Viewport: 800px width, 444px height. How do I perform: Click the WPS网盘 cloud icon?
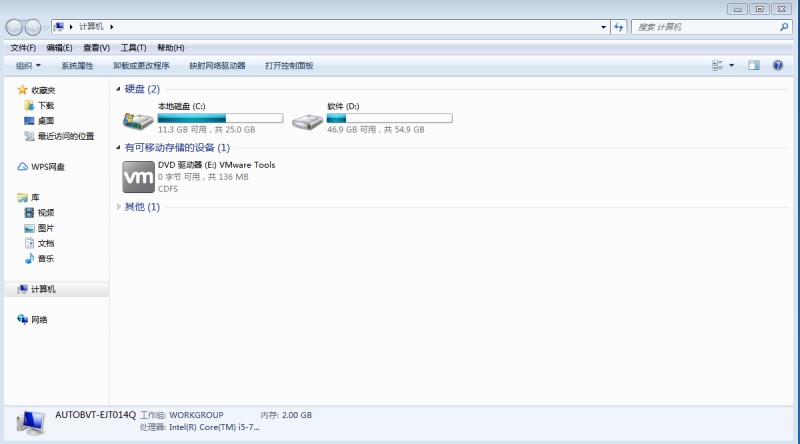[x=22, y=166]
